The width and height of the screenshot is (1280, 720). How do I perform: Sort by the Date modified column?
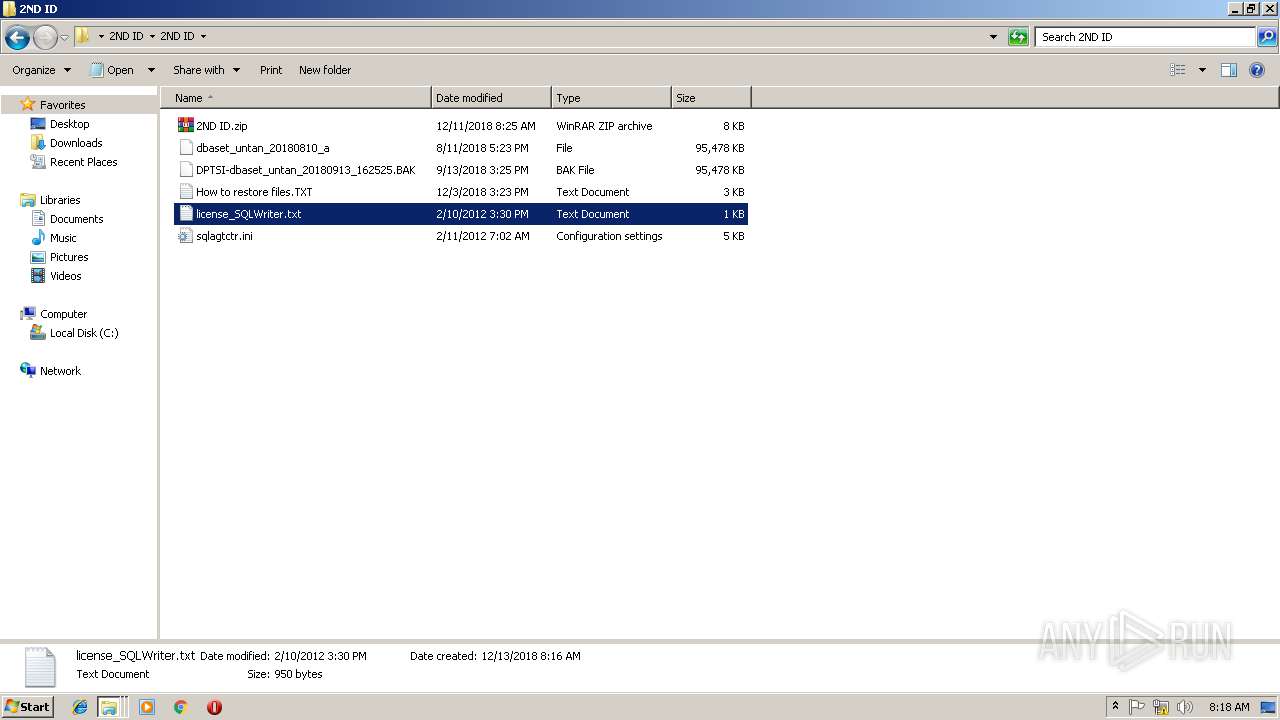[491, 98]
